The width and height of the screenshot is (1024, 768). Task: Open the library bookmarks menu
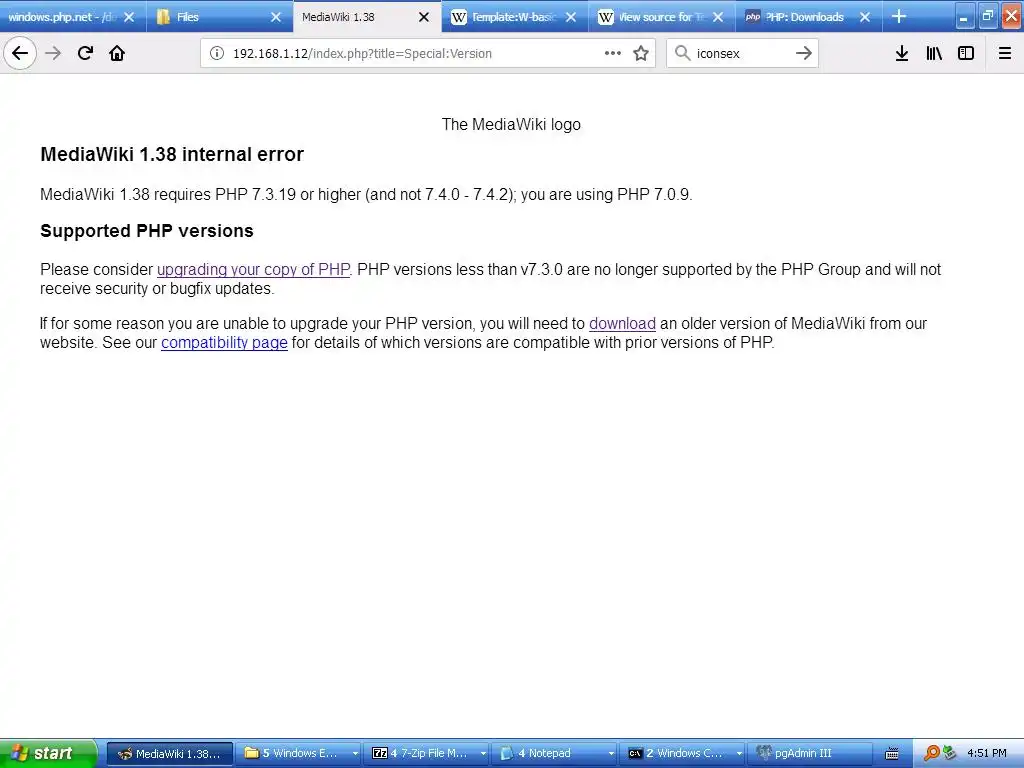[934, 53]
